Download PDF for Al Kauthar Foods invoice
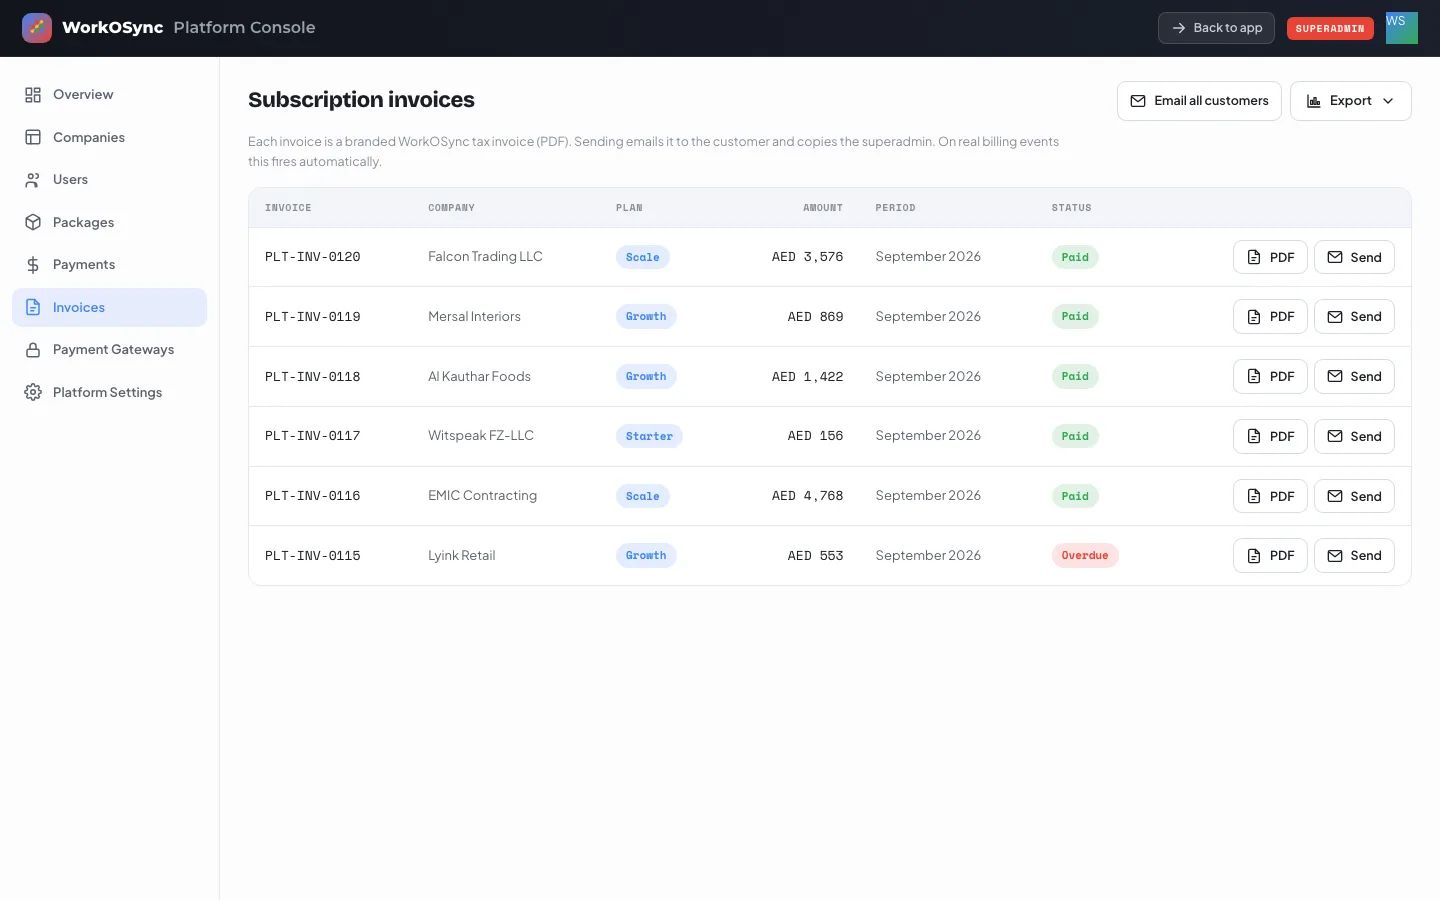 click(x=1270, y=377)
